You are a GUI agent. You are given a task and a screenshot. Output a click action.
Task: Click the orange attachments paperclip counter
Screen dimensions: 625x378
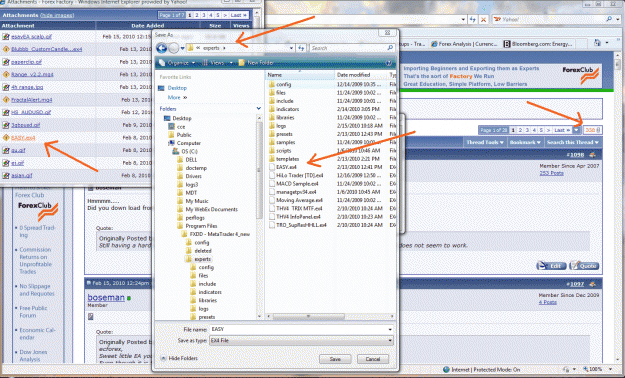pos(592,130)
